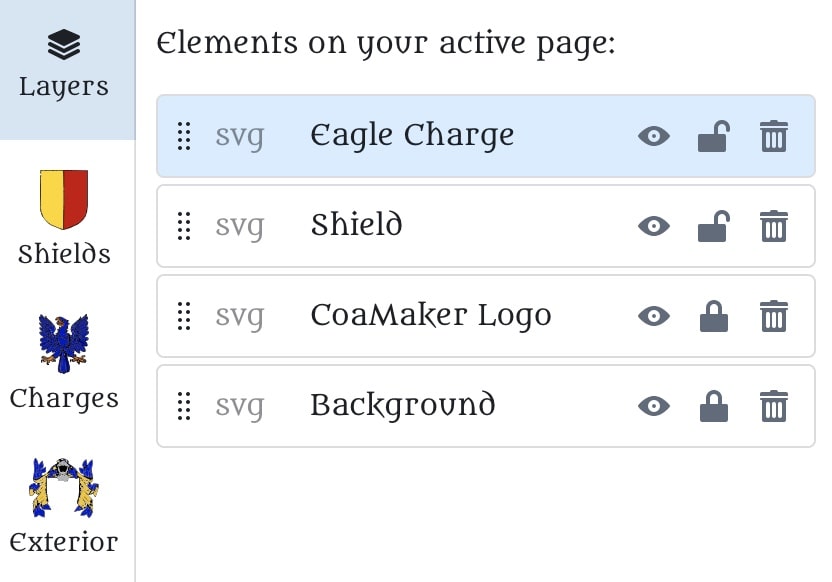Toggle visibility of Shield layer
Viewport: 832px width, 582px height.
point(654,226)
